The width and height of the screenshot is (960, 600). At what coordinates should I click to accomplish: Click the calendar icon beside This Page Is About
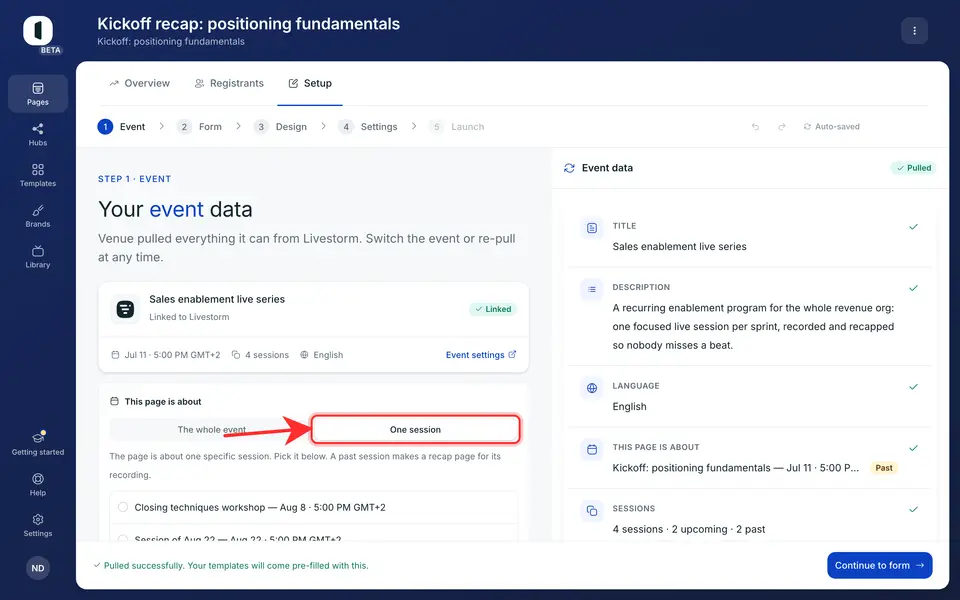coord(592,449)
